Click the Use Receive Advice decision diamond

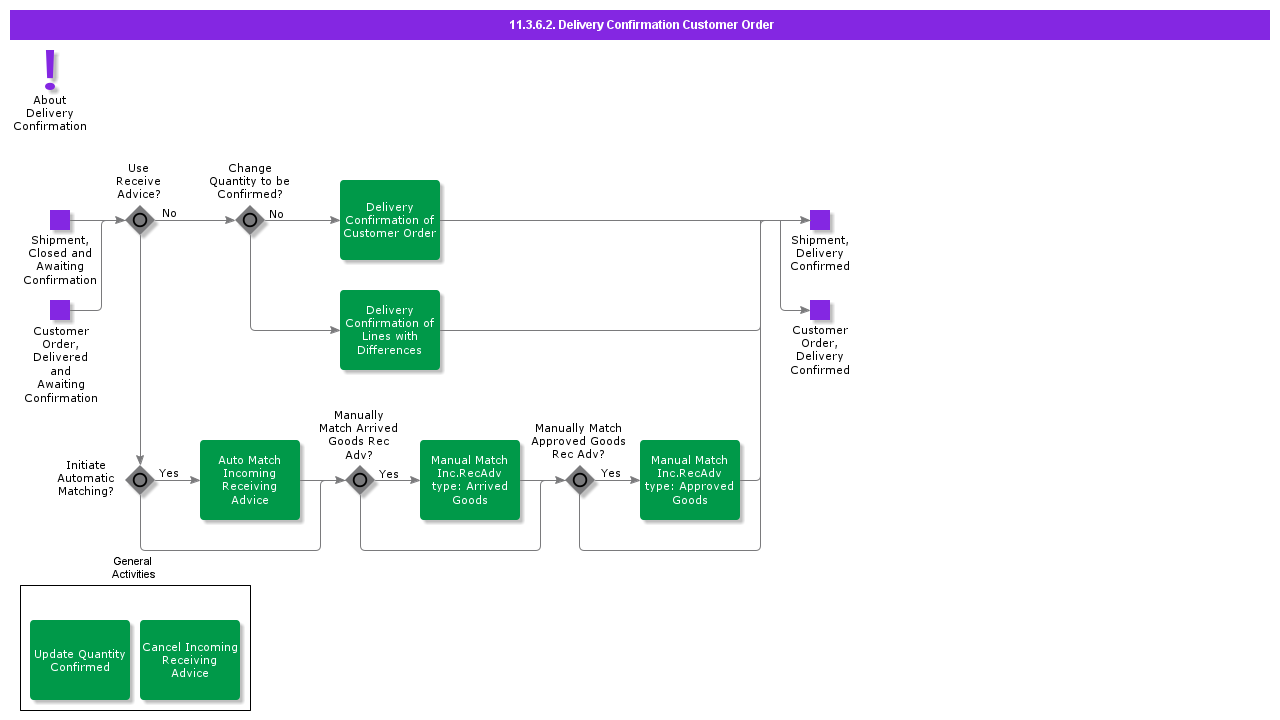coord(140,220)
